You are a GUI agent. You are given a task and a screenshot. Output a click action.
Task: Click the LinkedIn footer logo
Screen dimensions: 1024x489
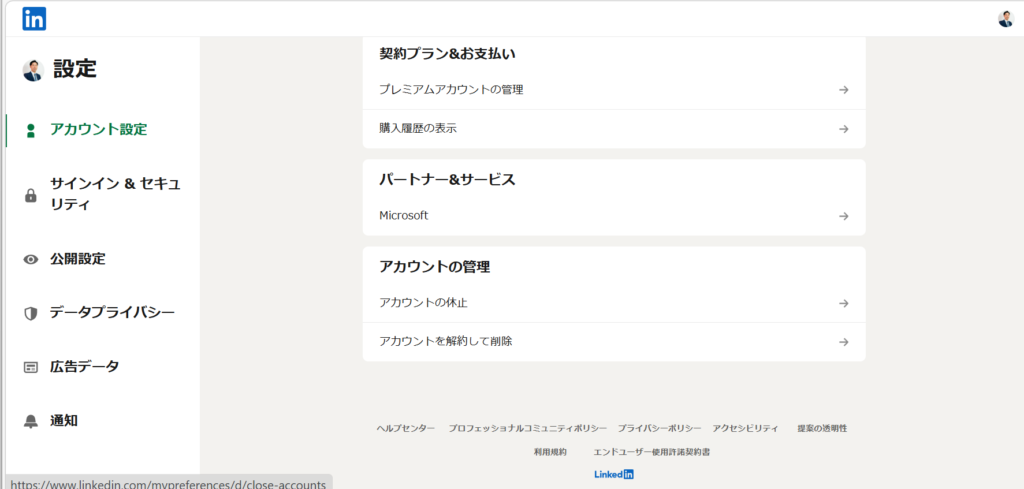(614, 474)
